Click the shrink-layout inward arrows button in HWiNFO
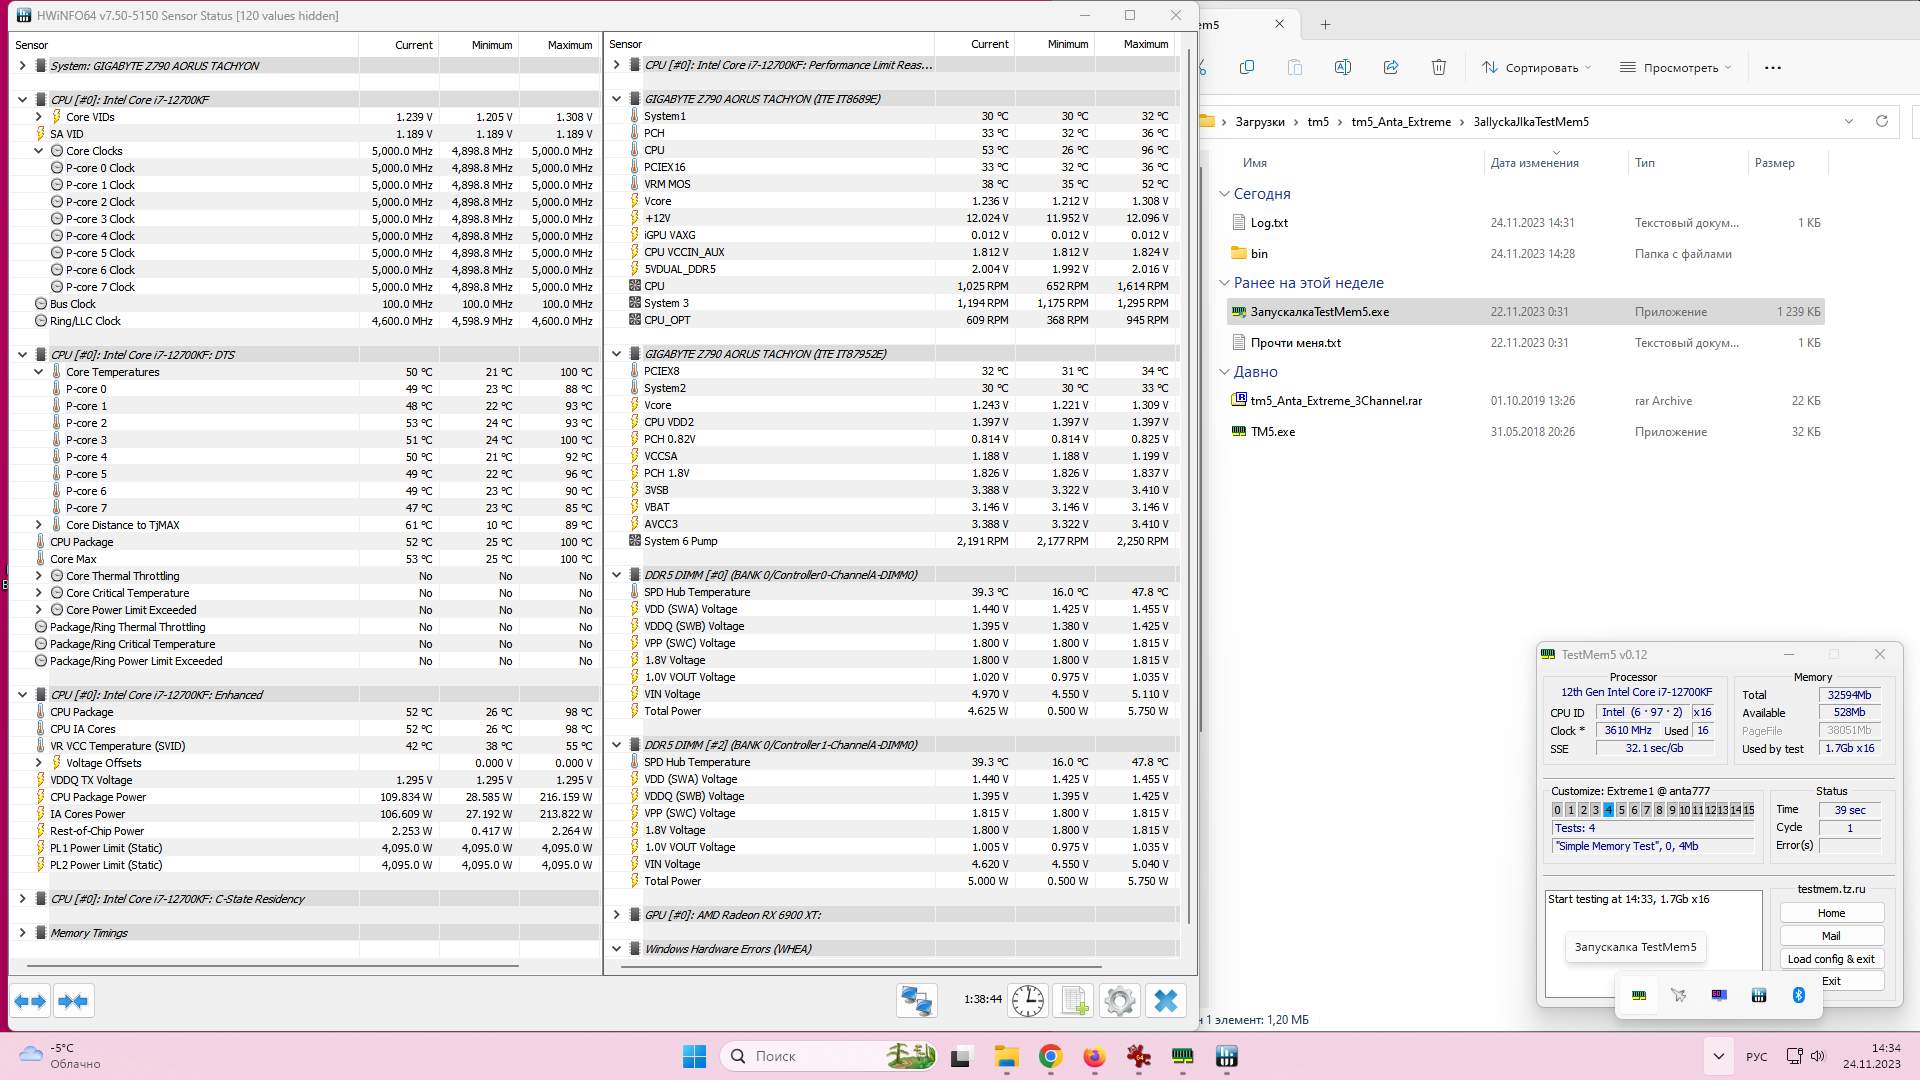 point(73,1001)
